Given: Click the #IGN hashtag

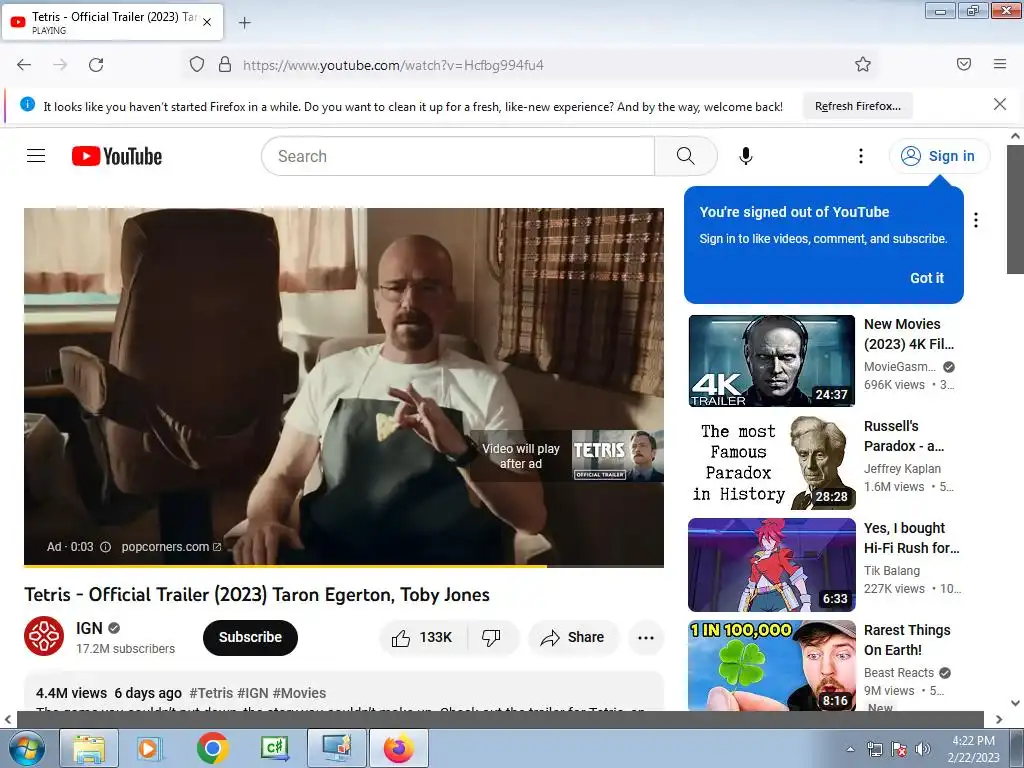Looking at the screenshot, I should click(253, 693).
